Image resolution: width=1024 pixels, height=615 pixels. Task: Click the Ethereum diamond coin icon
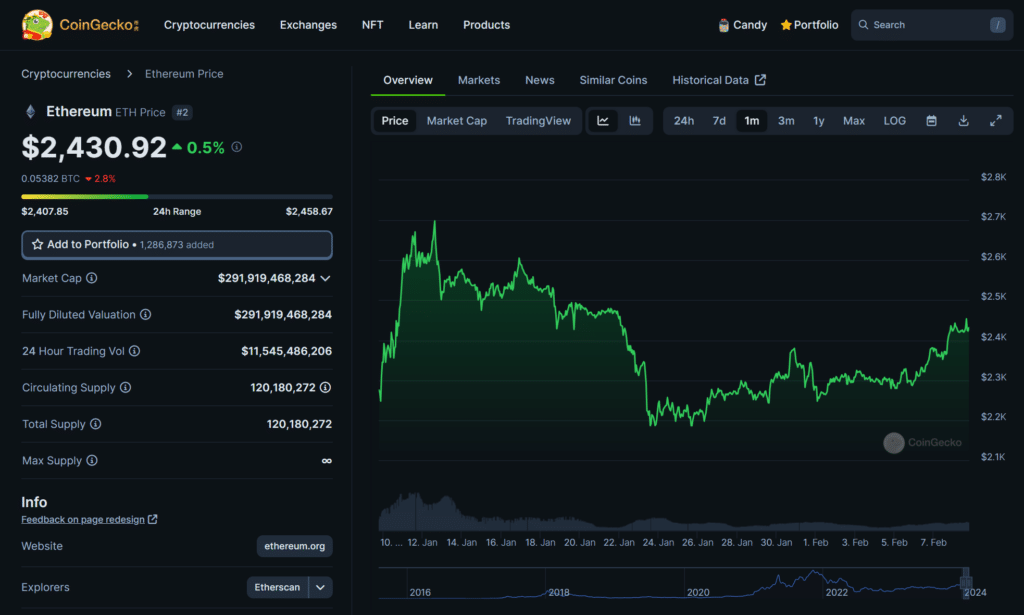[x=30, y=112]
